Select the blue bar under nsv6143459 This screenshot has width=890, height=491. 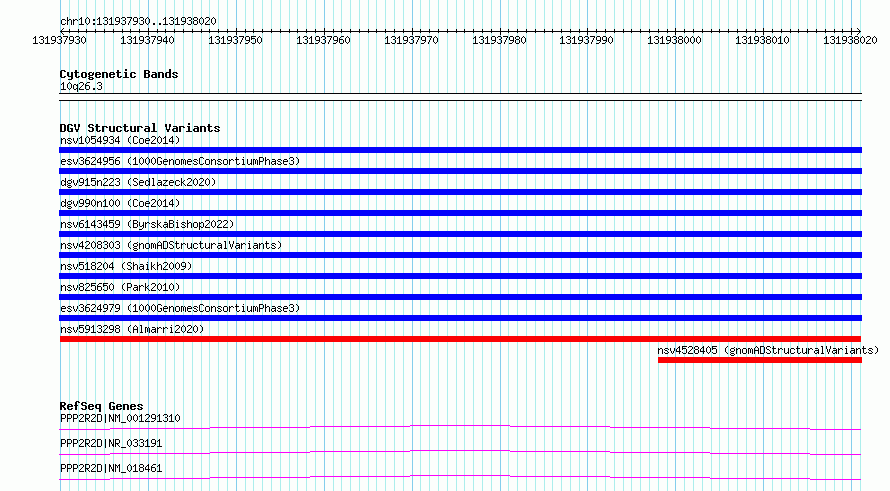click(x=460, y=234)
